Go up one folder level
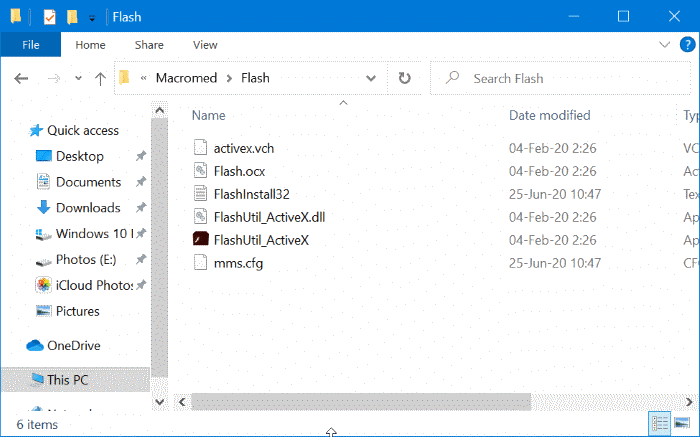 [x=100, y=79]
